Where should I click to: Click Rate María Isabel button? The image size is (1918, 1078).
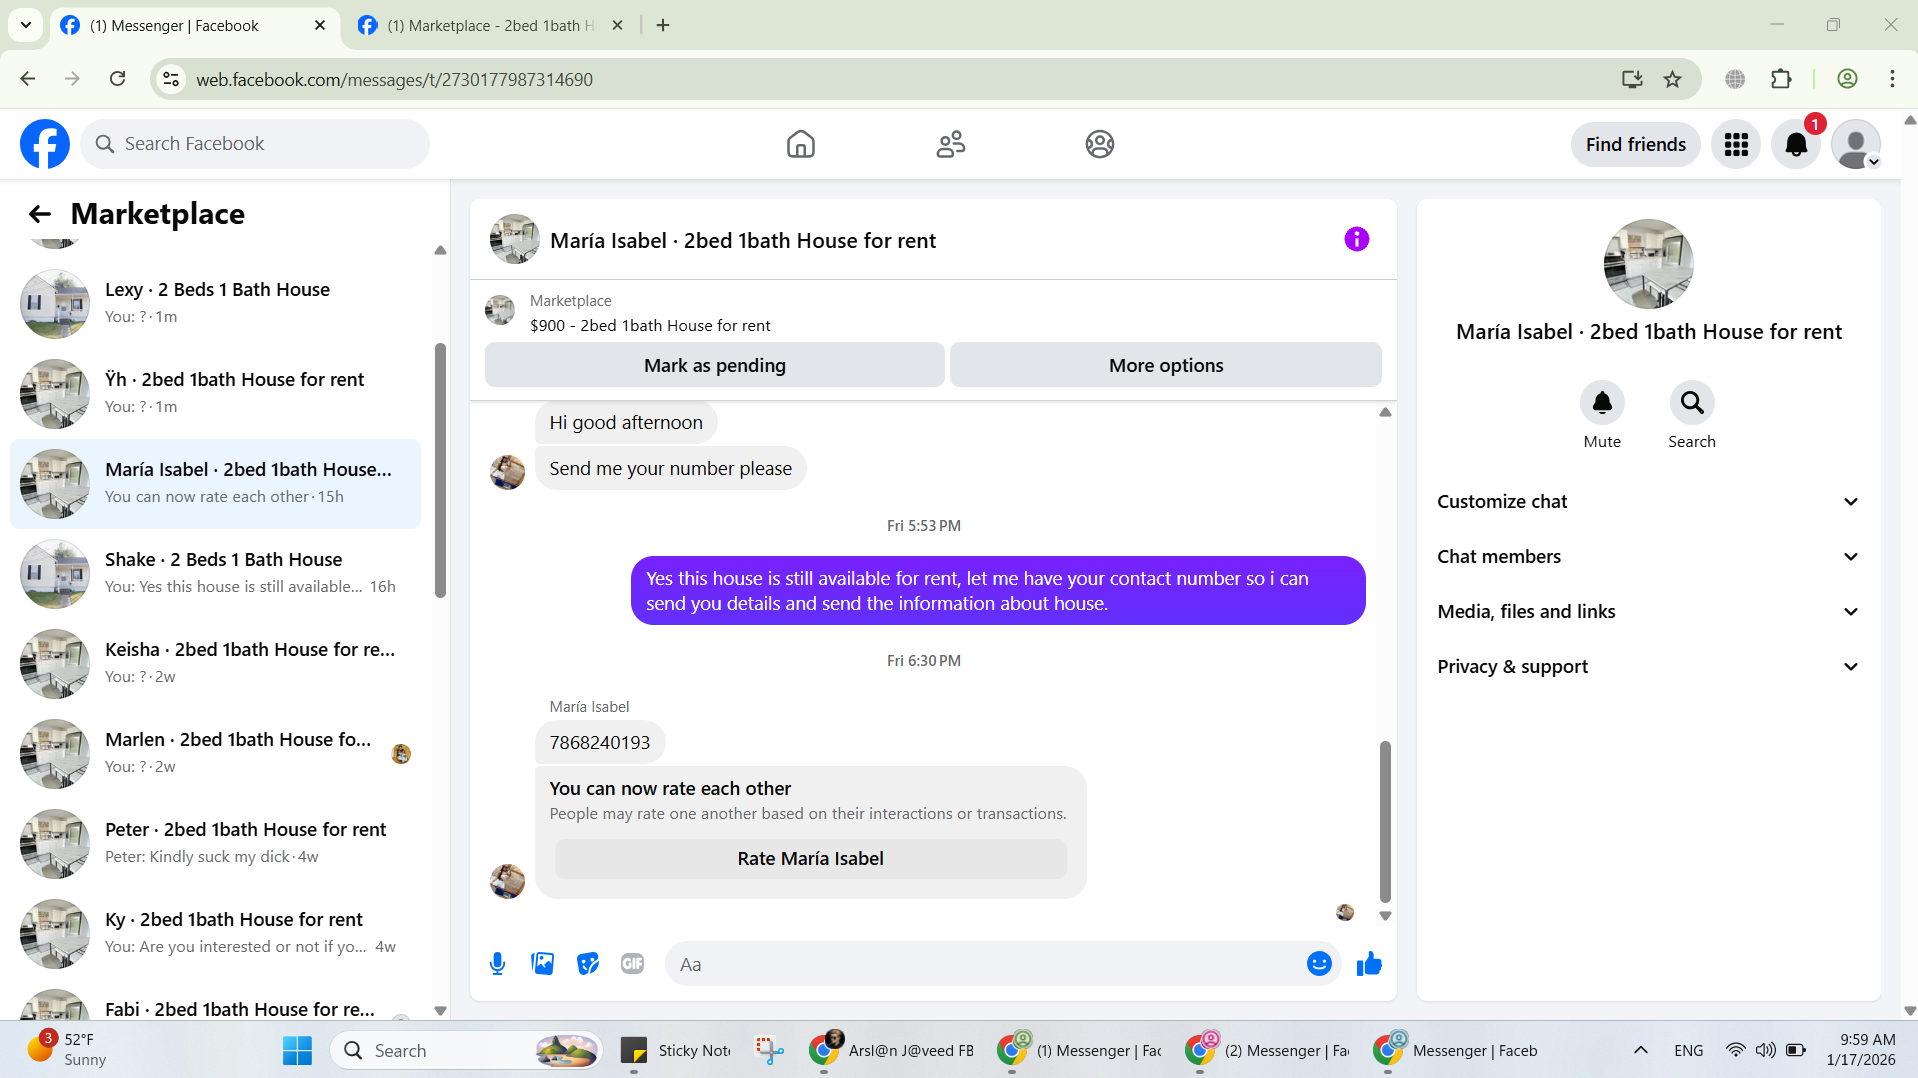810,859
